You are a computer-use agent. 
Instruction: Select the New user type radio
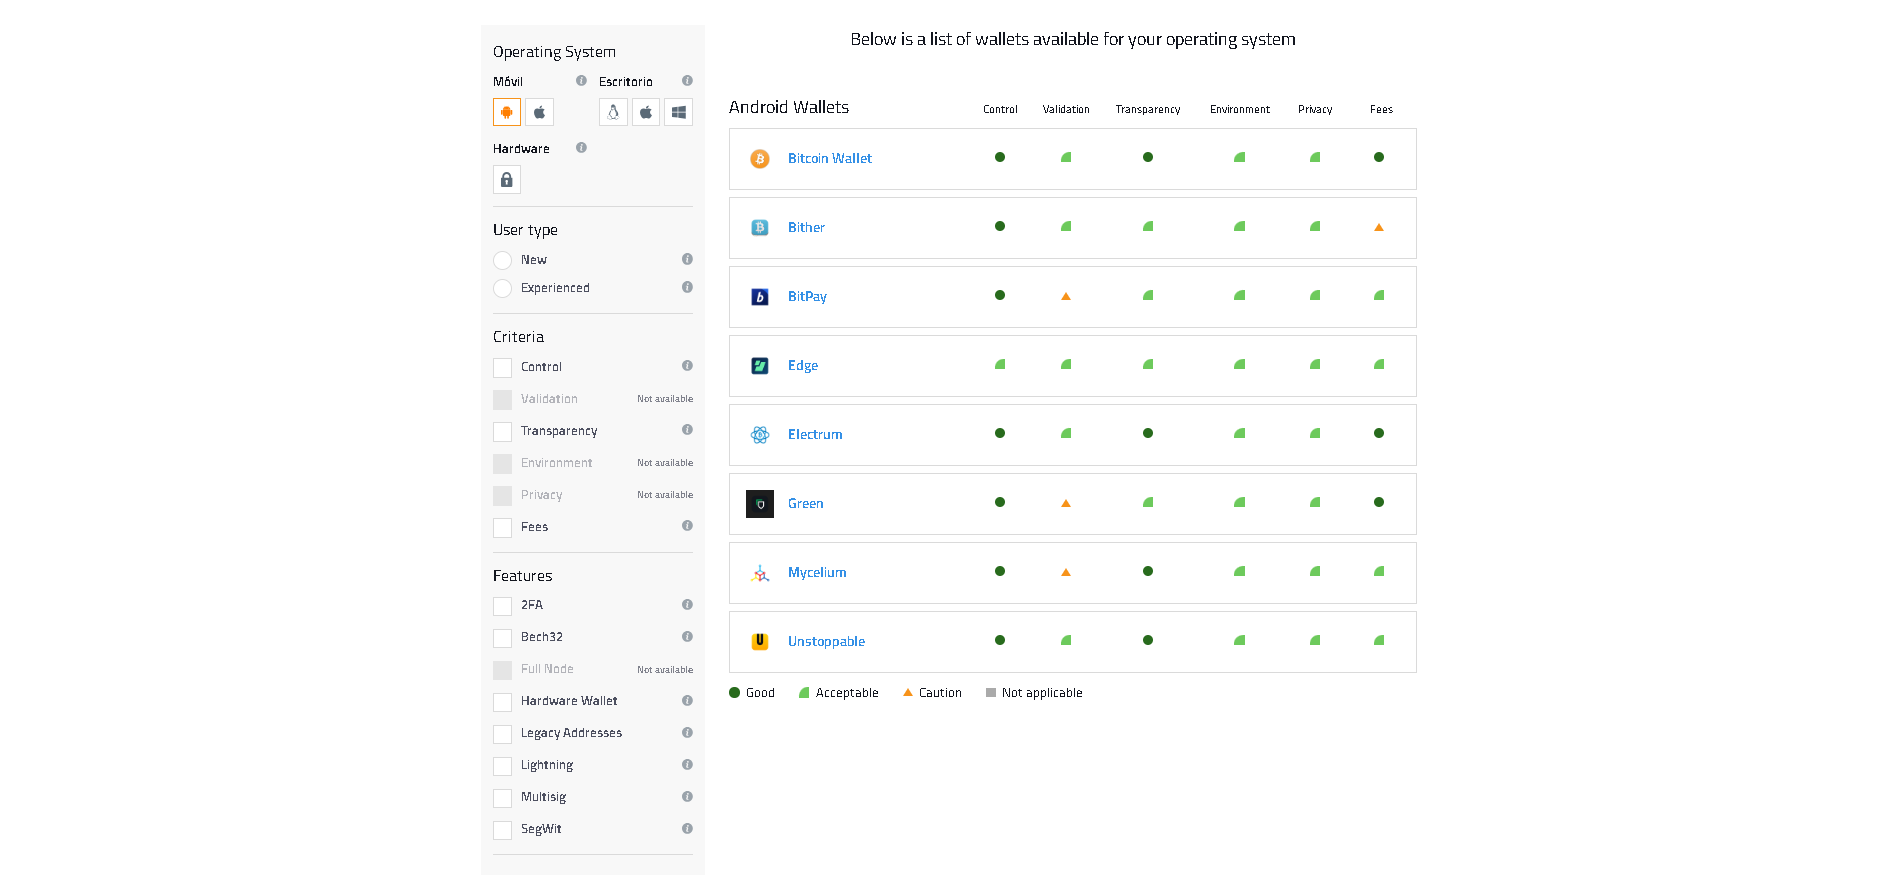pos(503,260)
